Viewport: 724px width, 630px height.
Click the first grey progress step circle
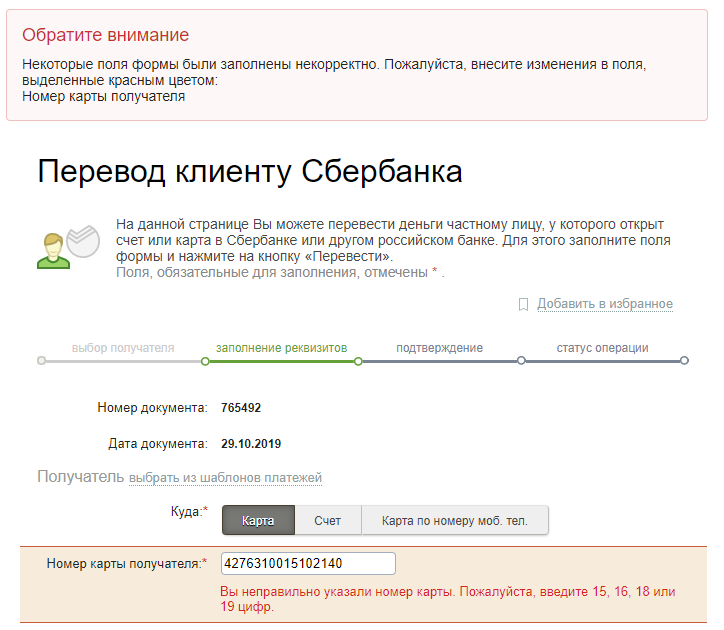tap(42, 360)
